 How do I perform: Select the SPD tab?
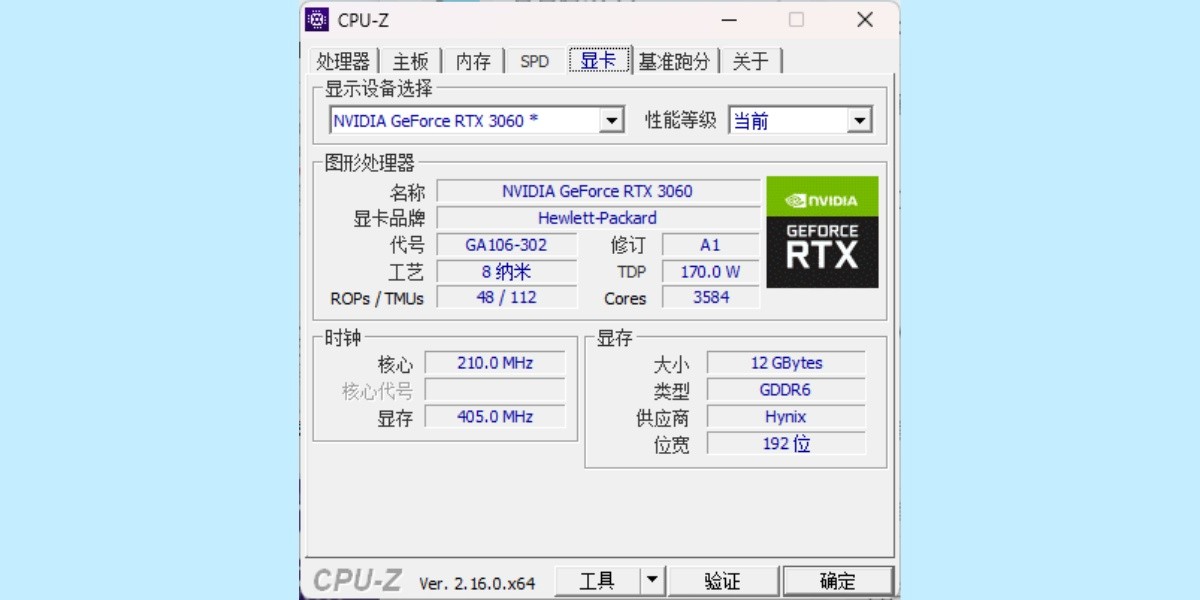535,62
